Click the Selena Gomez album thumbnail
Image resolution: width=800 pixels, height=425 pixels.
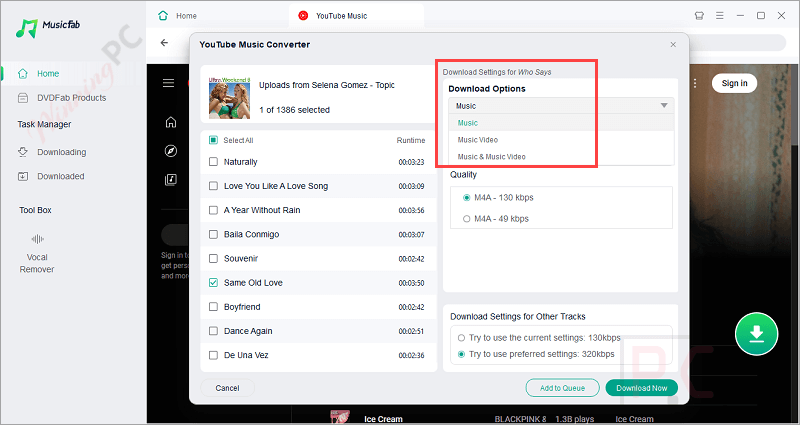coord(230,97)
